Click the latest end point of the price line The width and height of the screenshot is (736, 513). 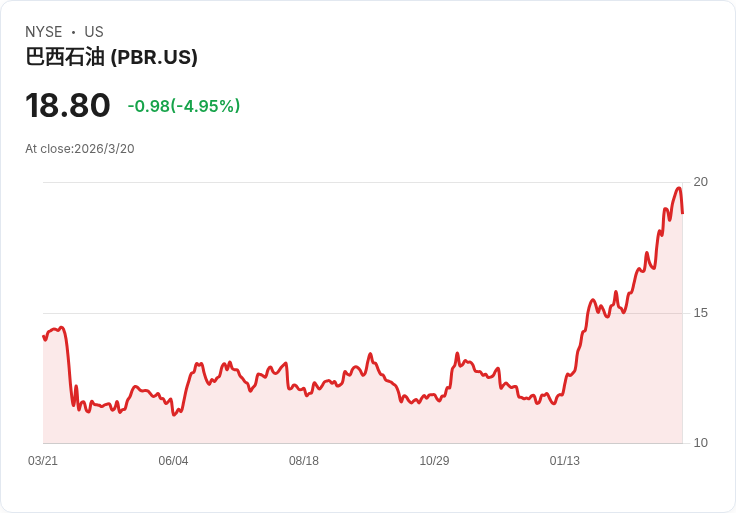(683, 212)
